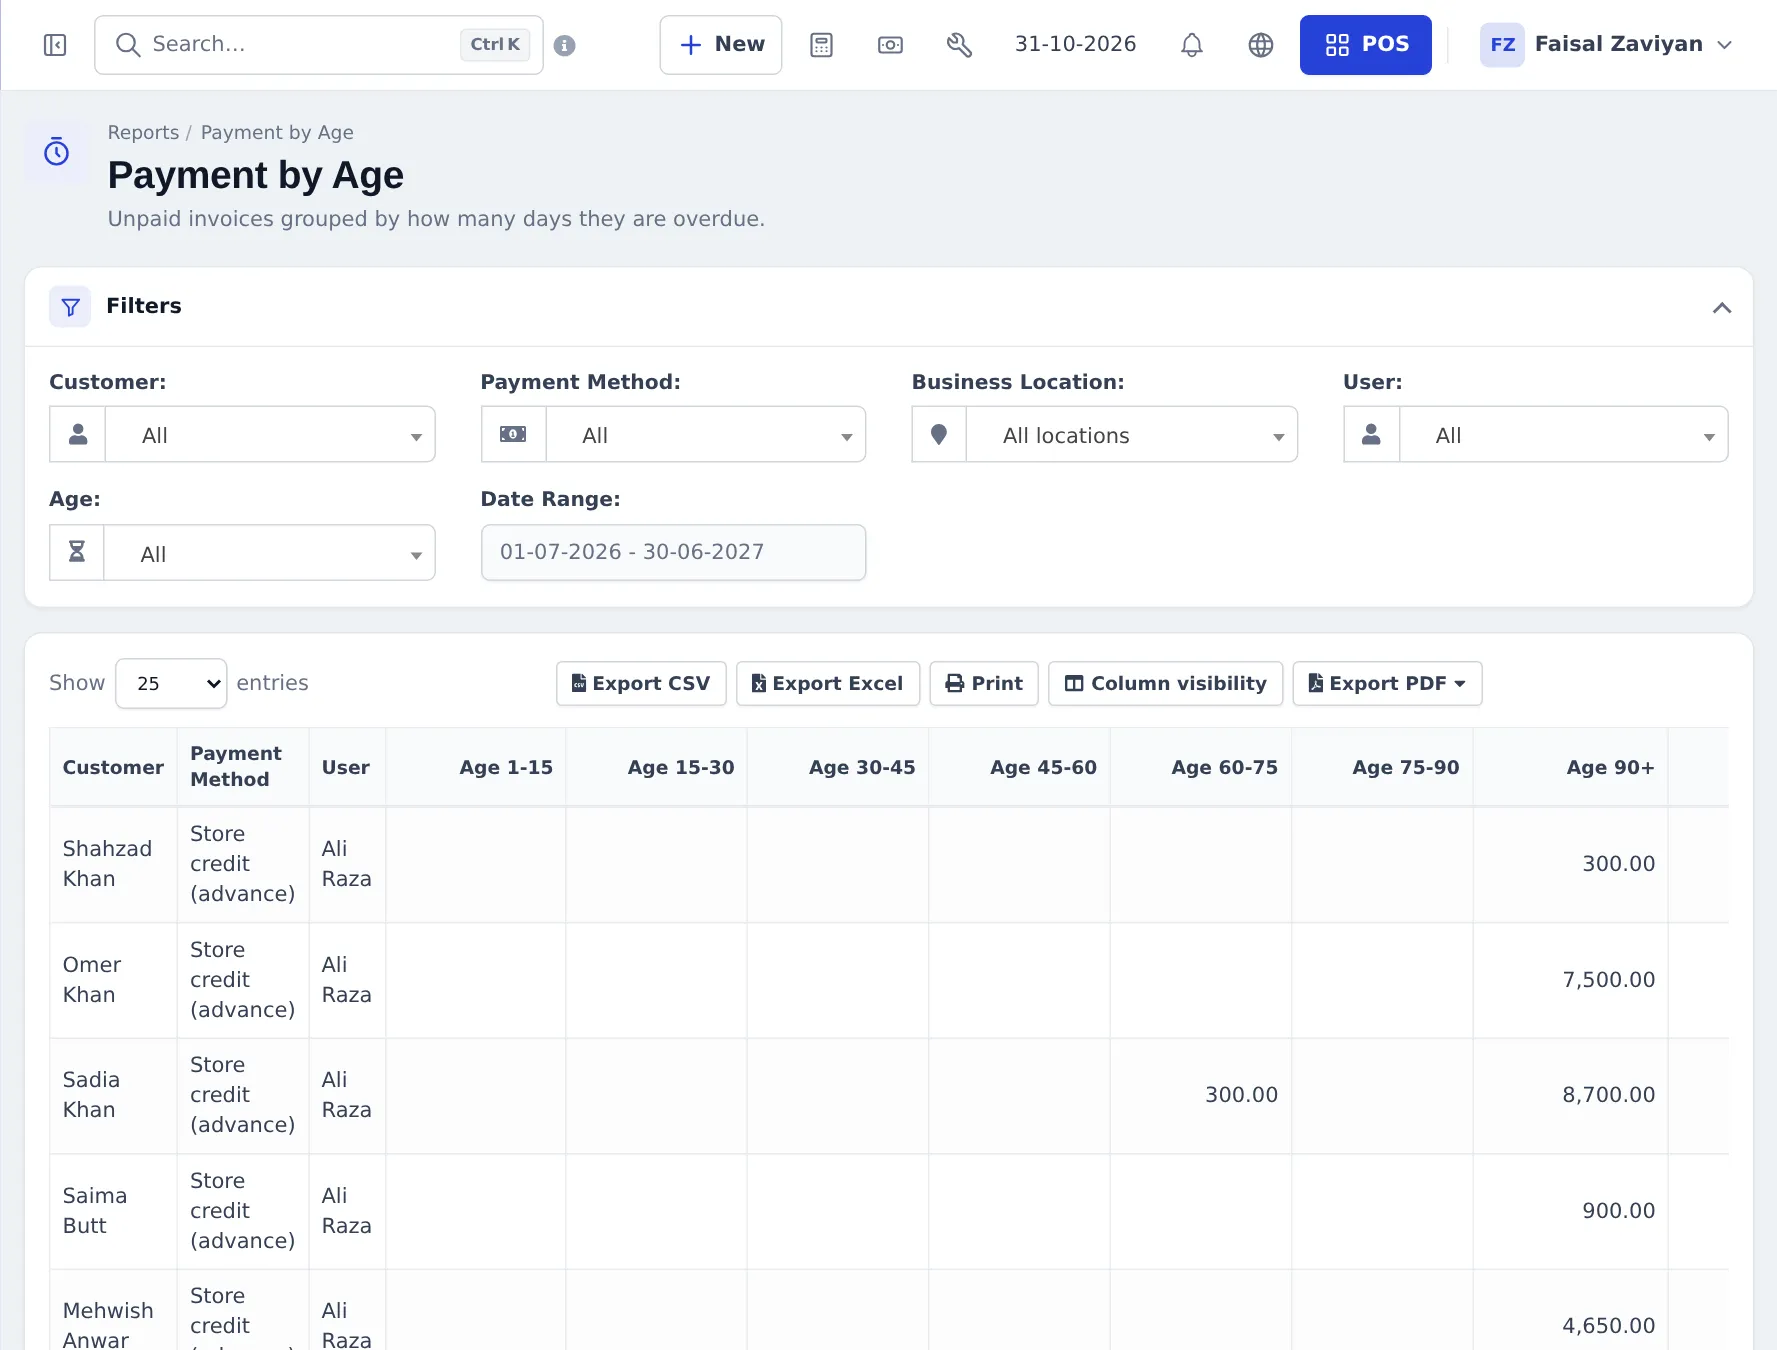Viewport: 1777px width, 1350px height.
Task: Open the notifications bell
Action: 1191,45
